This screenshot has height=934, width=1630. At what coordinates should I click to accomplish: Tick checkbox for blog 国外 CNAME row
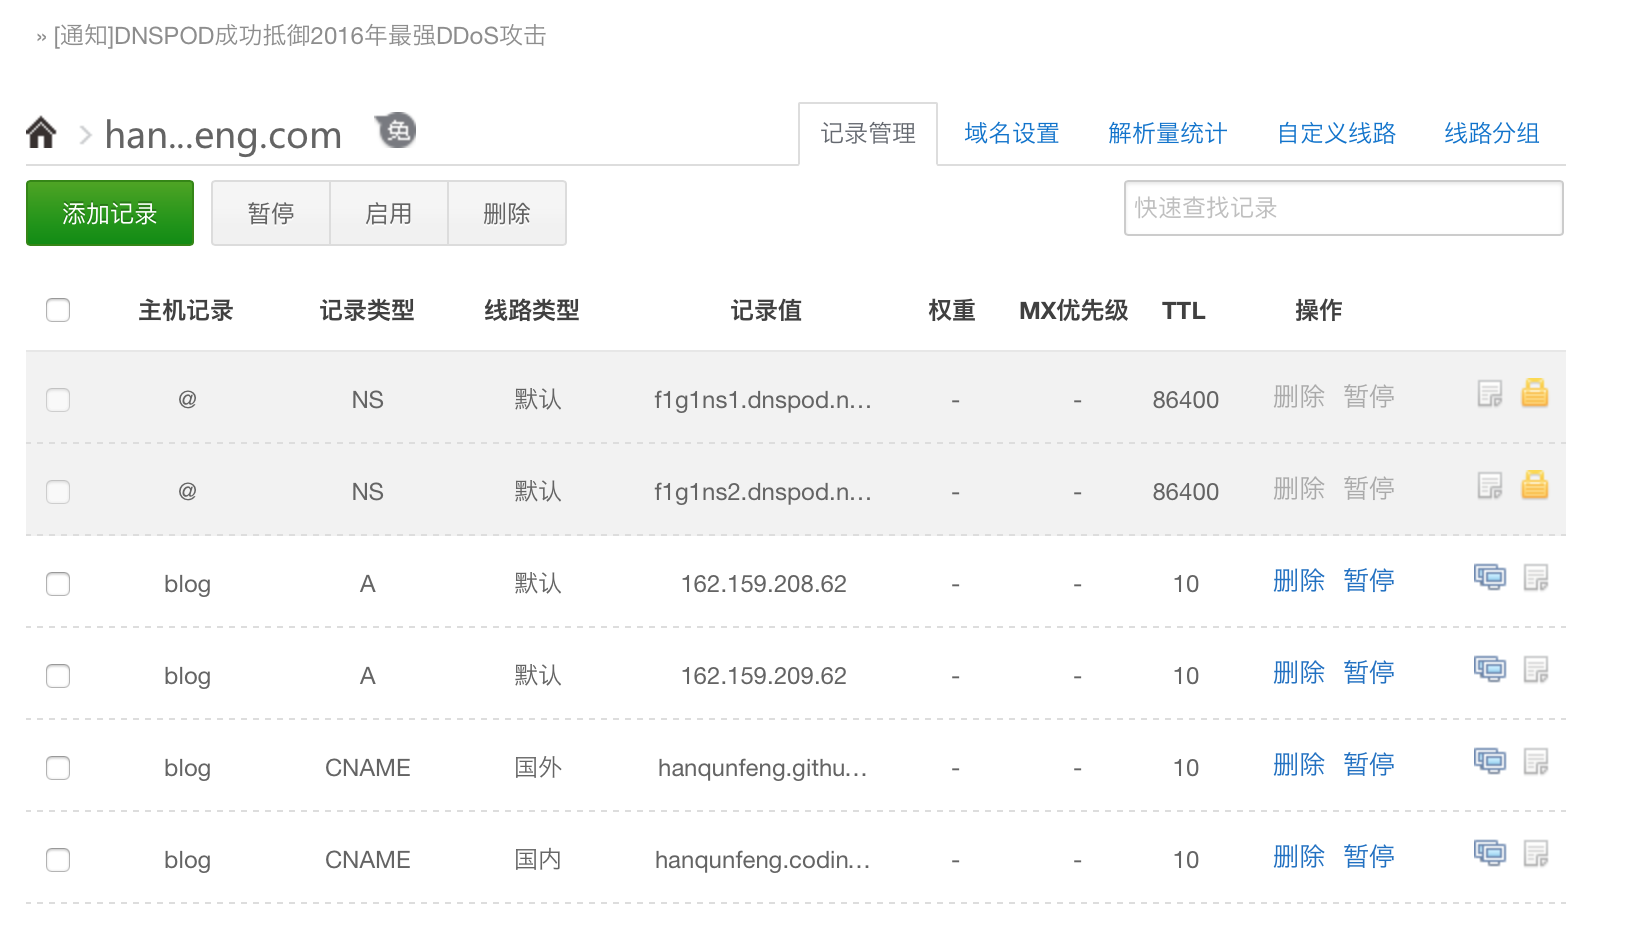[58, 768]
